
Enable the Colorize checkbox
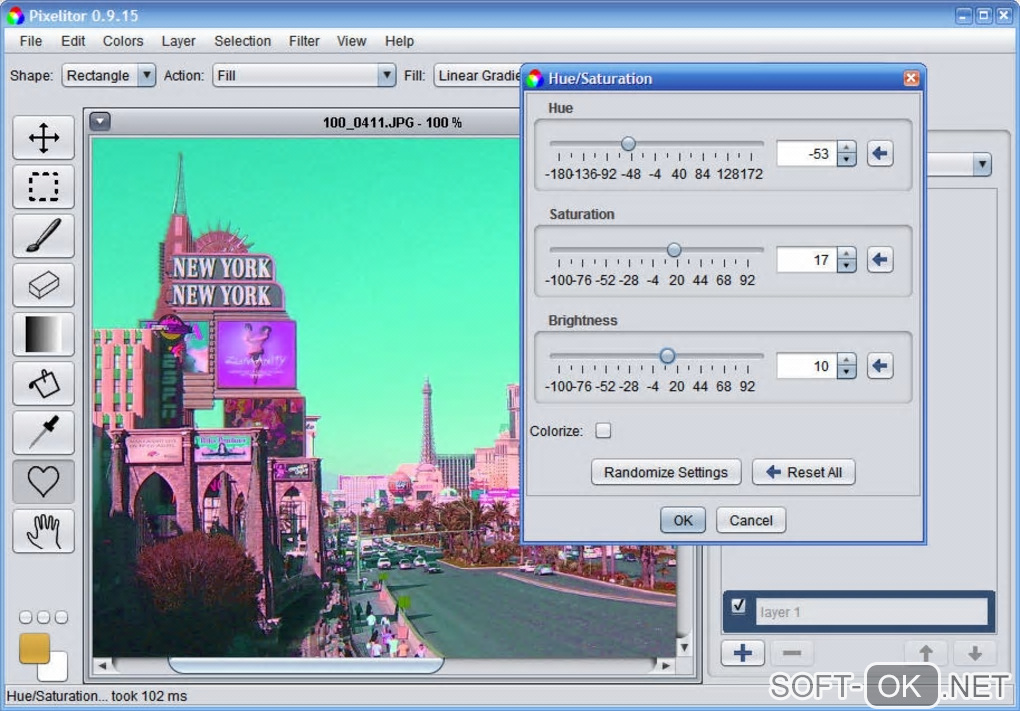(x=603, y=431)
